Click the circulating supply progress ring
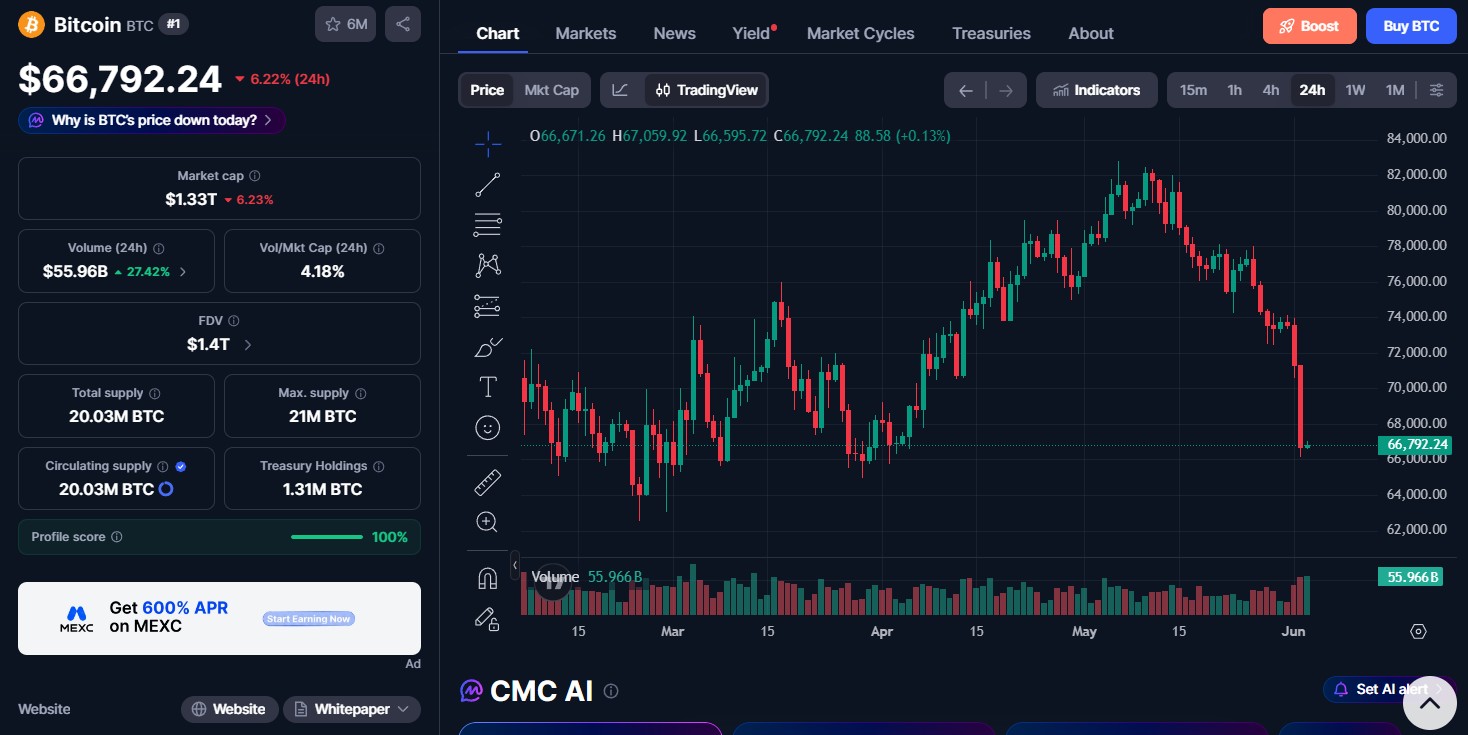This screenshot has height=735, width=1468. click(166, 489)
